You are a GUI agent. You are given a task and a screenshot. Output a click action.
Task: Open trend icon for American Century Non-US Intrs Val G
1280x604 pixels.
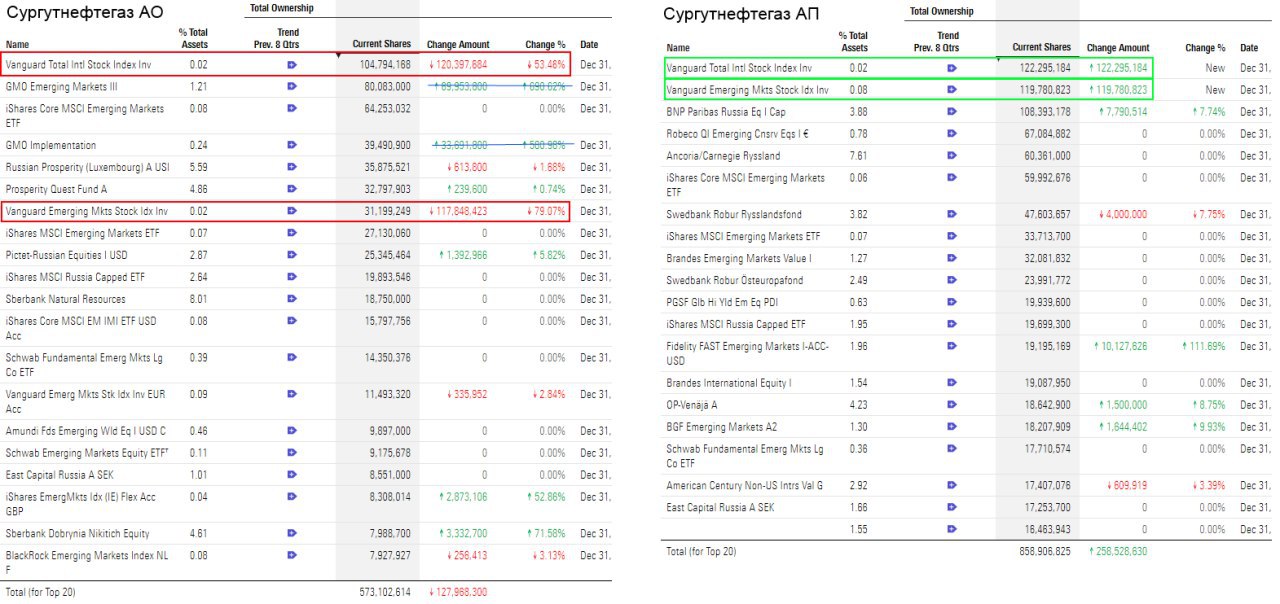coord(951,485)
